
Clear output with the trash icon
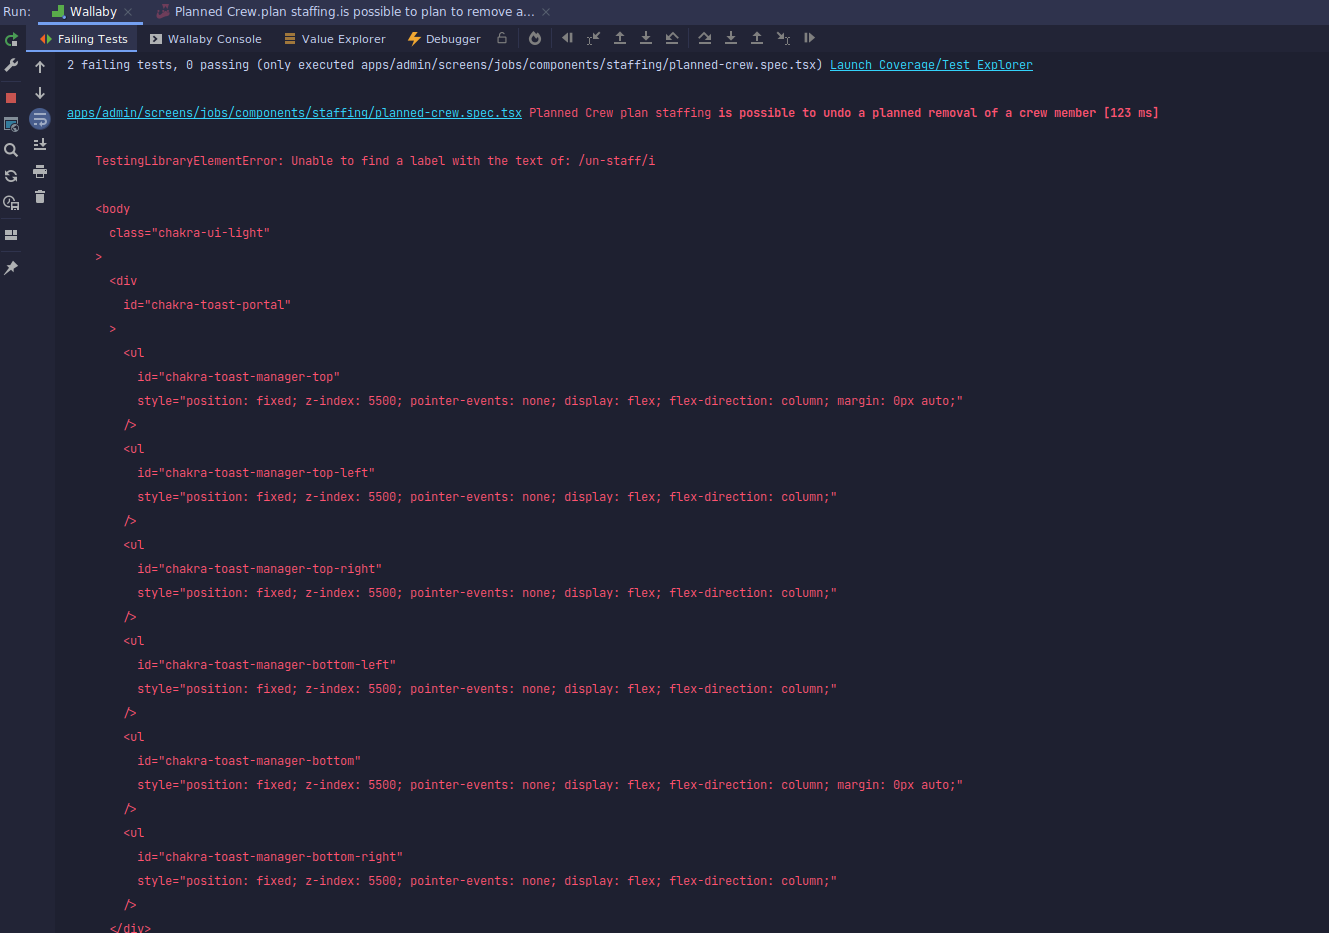pyautogui.click(x=40, y=196)
